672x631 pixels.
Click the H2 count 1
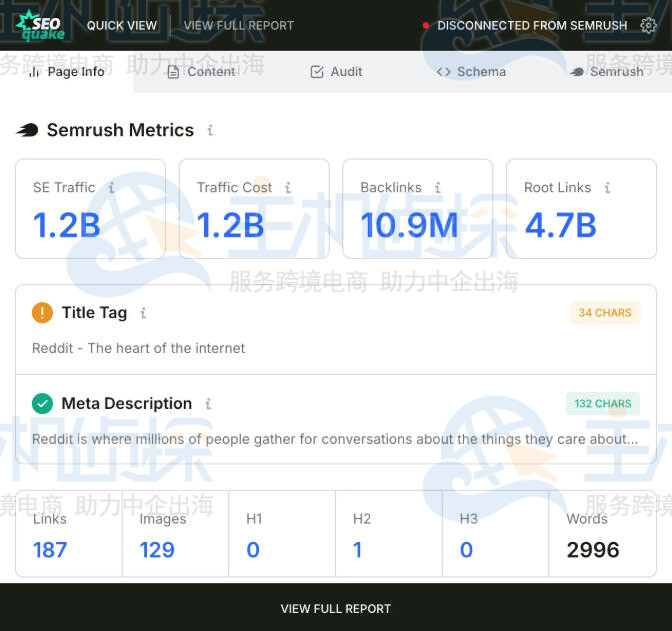[x=357, y=550]
